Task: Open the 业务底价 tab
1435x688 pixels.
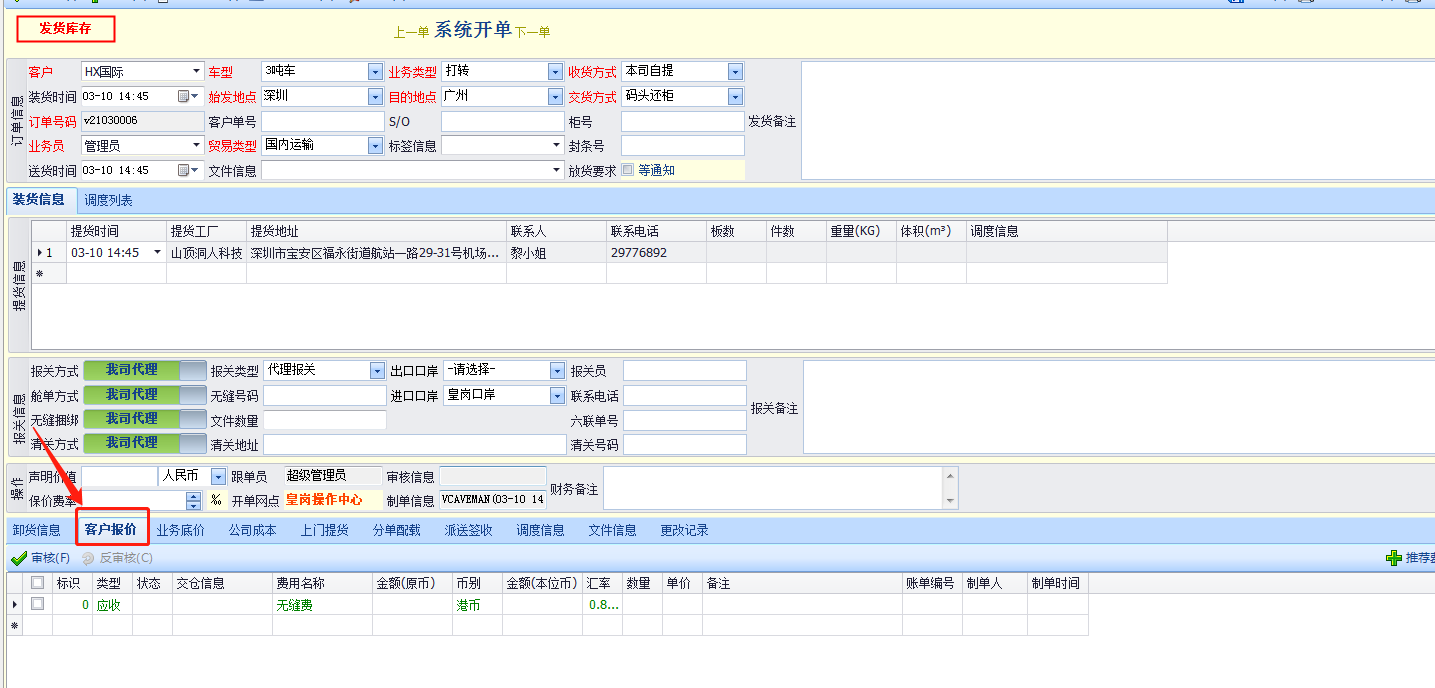Action: [180, 530]
